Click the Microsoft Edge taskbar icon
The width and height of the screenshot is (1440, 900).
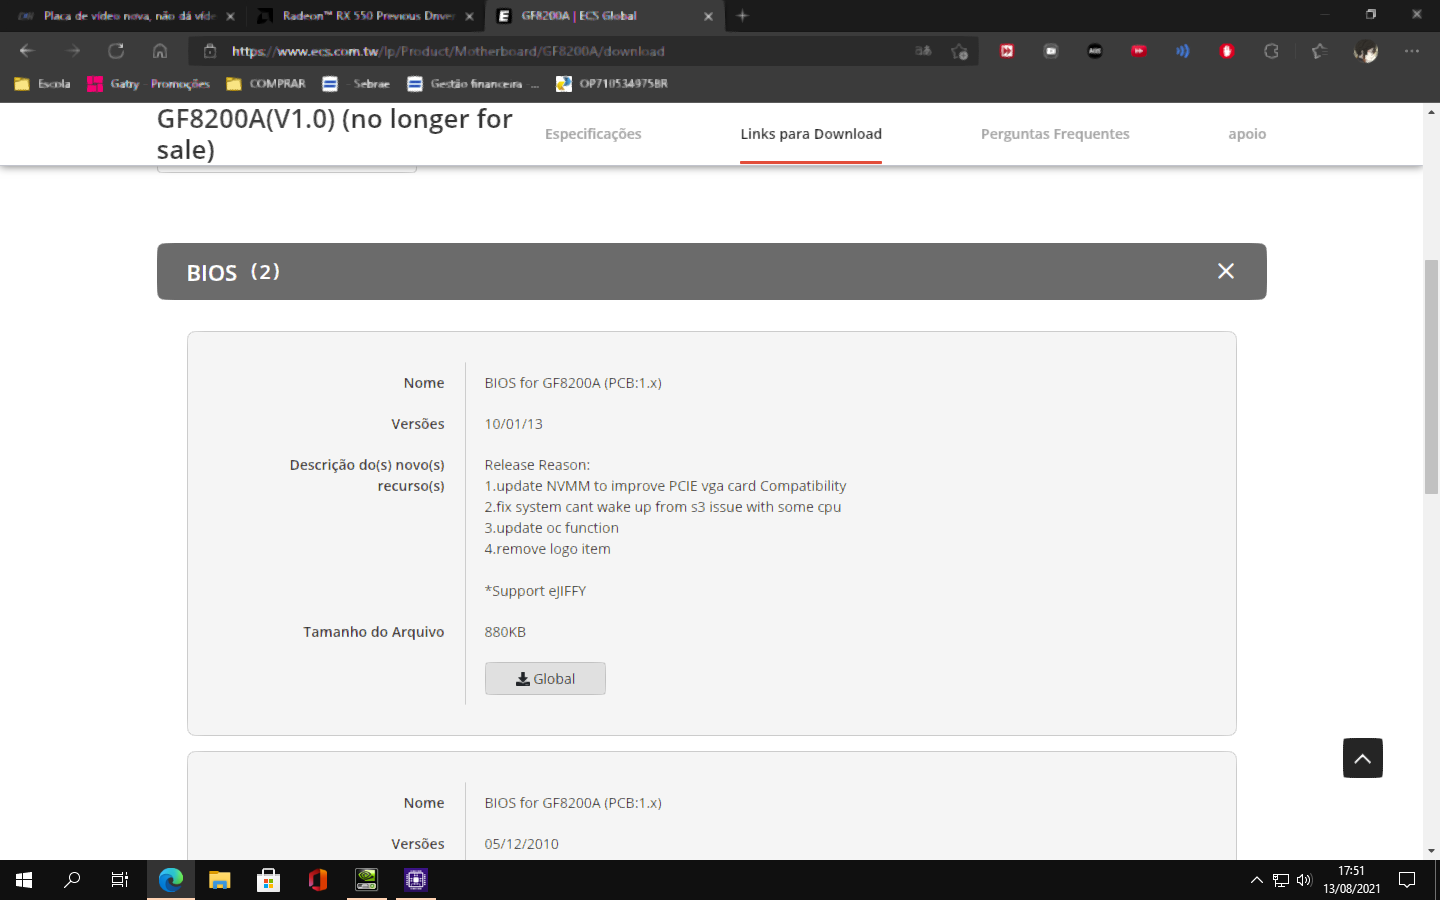click(171, 880)
